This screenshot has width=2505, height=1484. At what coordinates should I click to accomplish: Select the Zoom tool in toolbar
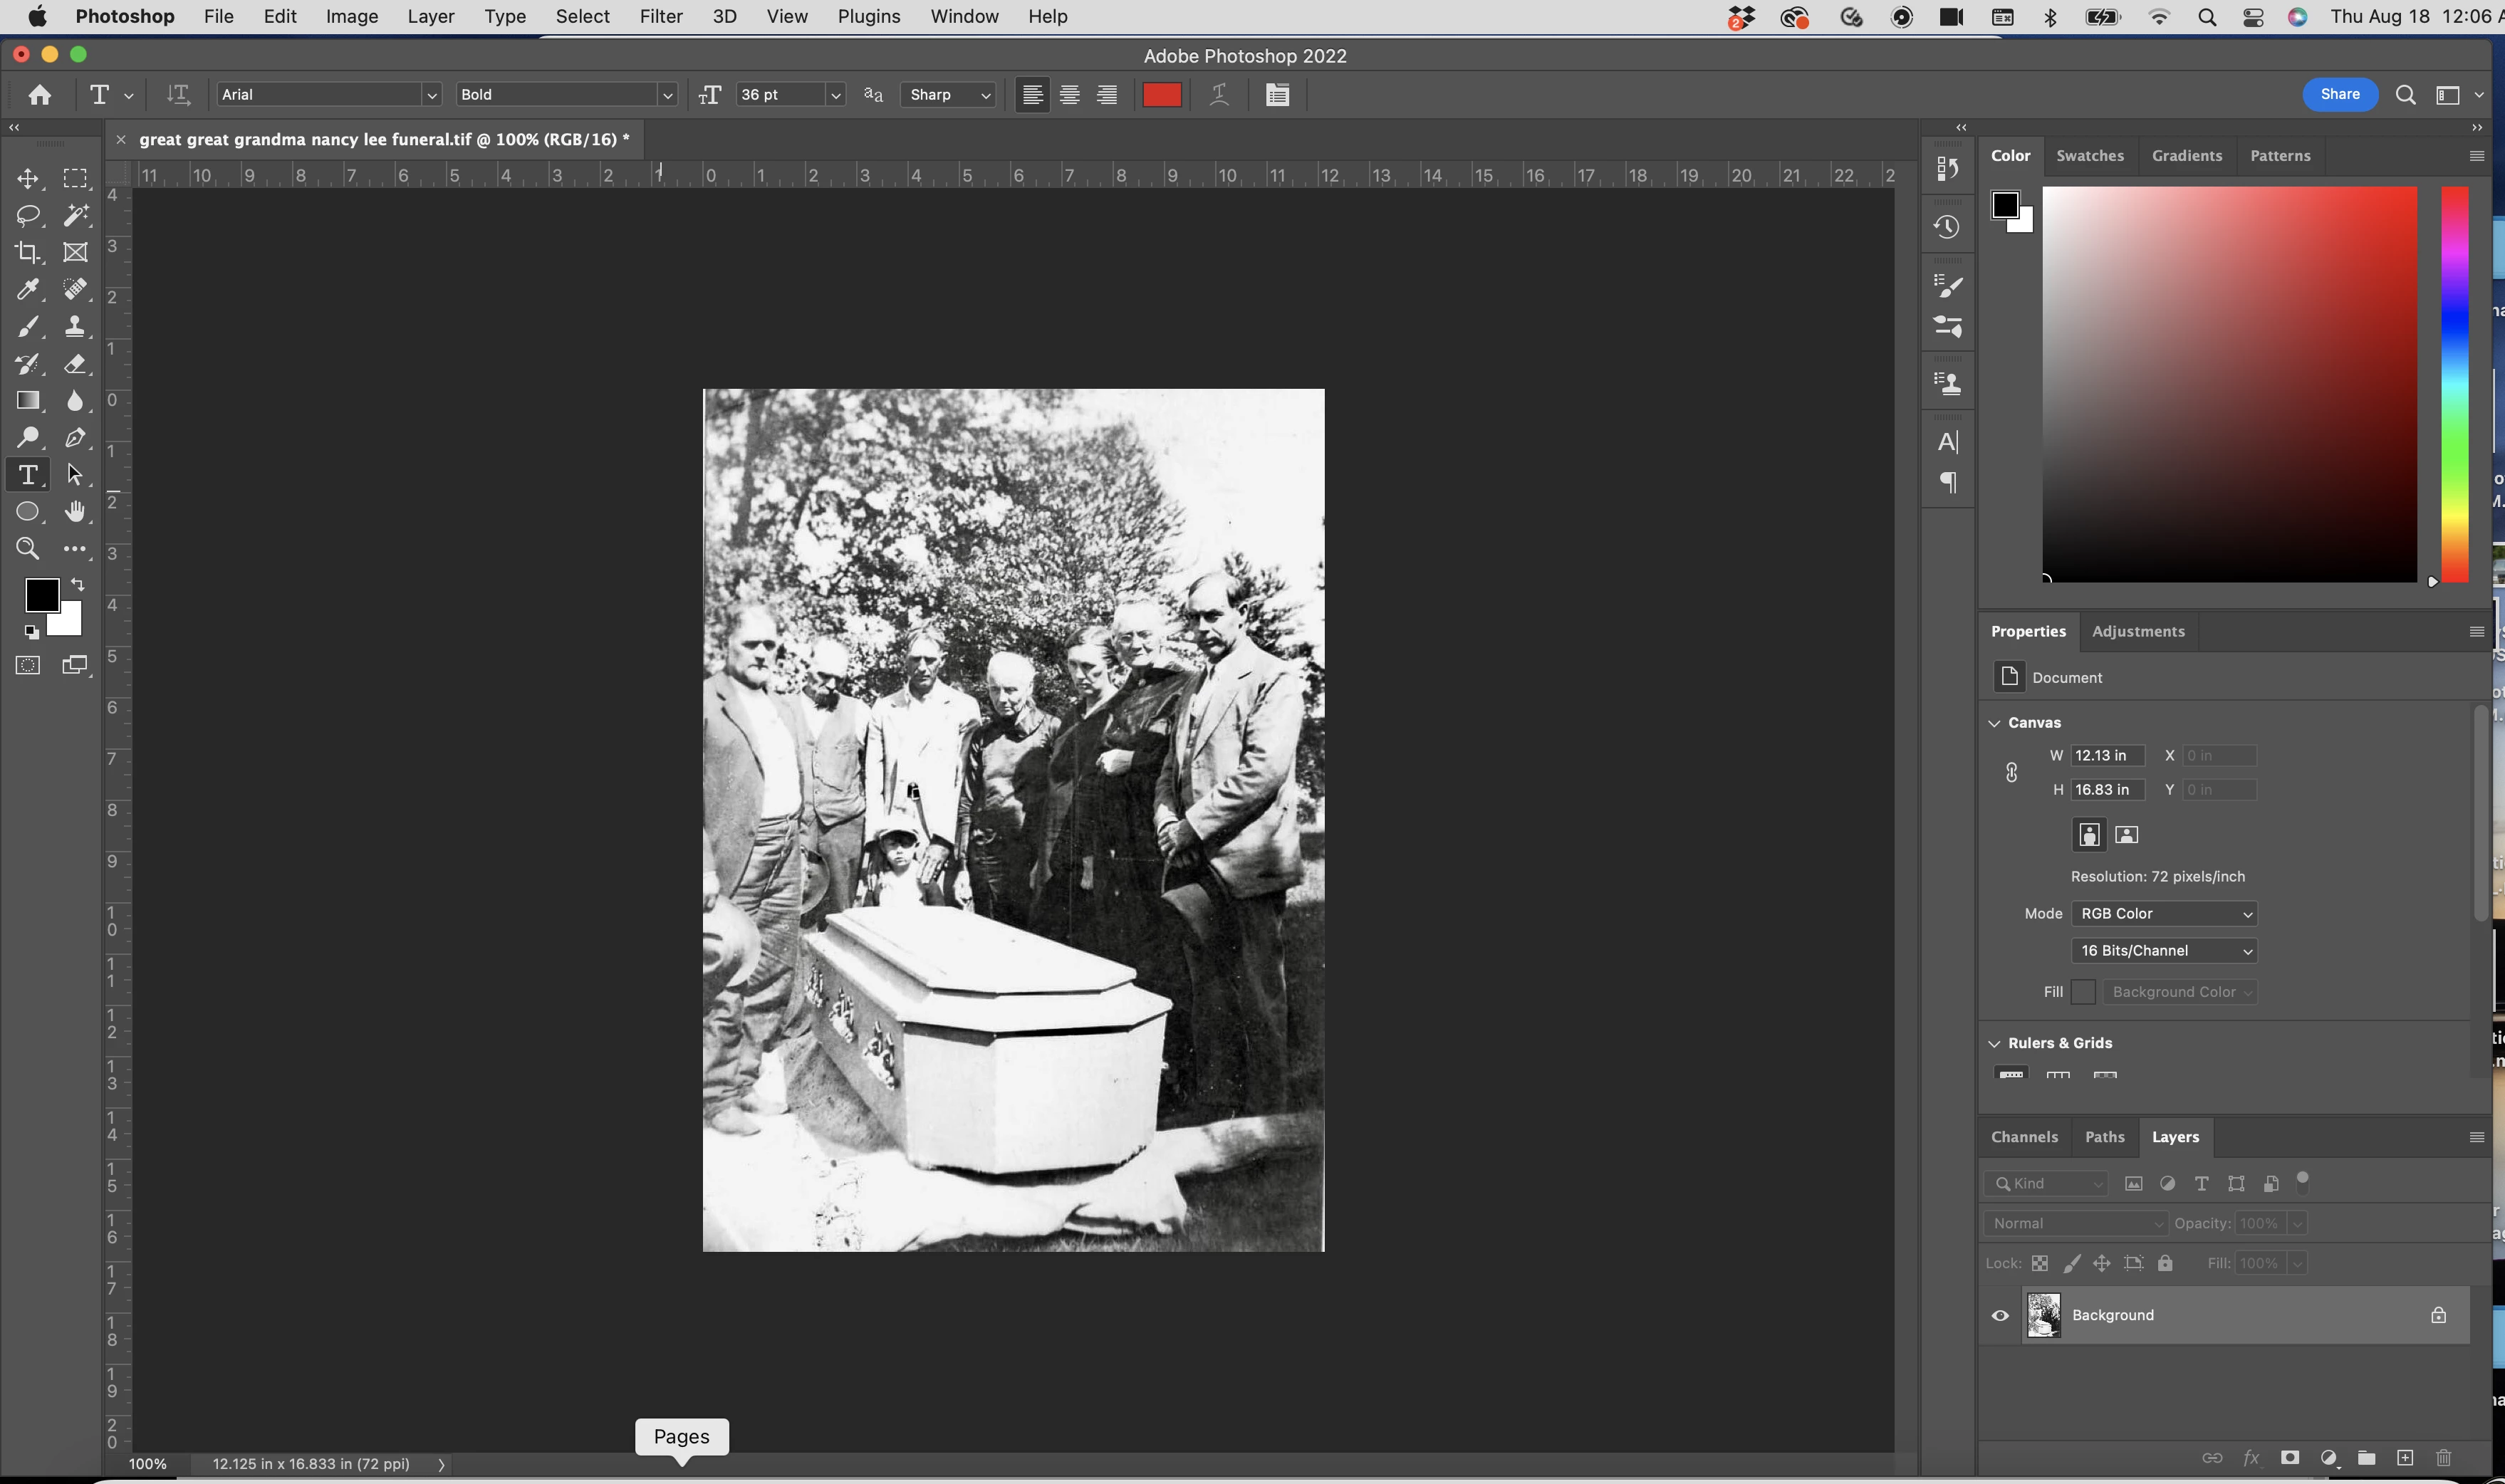28,548
